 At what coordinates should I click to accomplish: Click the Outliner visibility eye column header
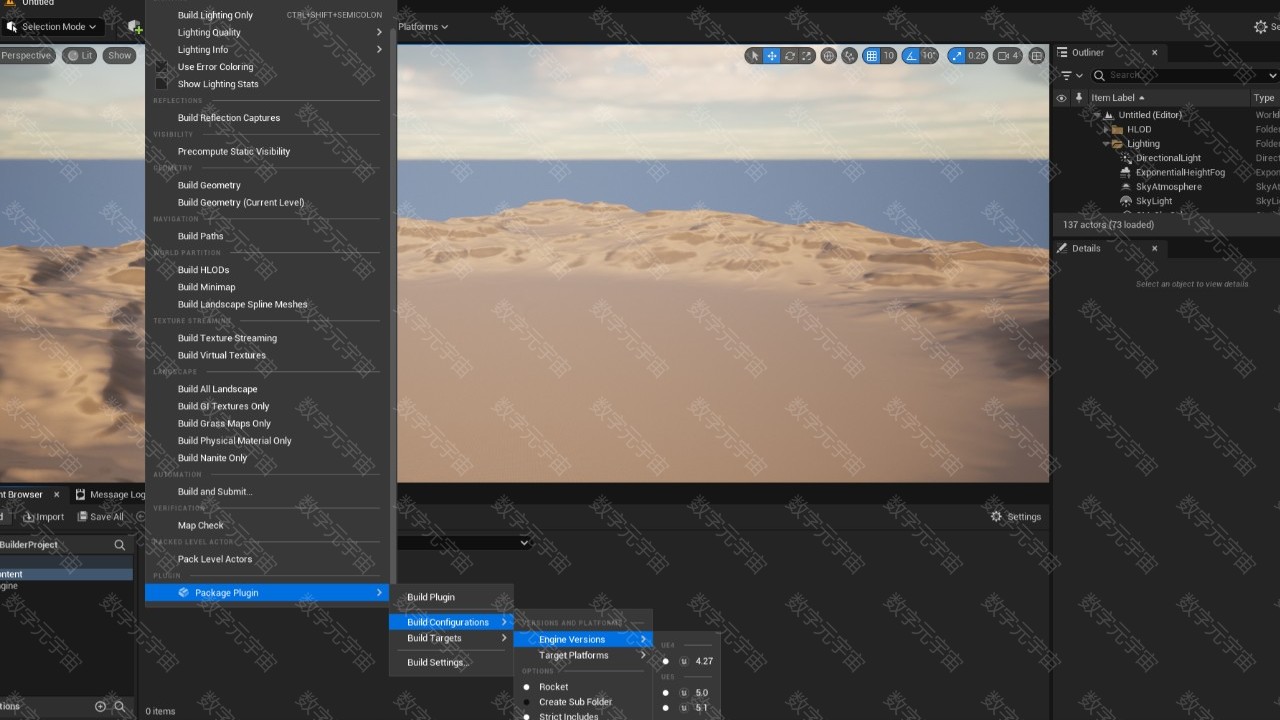coord(1061,98)
